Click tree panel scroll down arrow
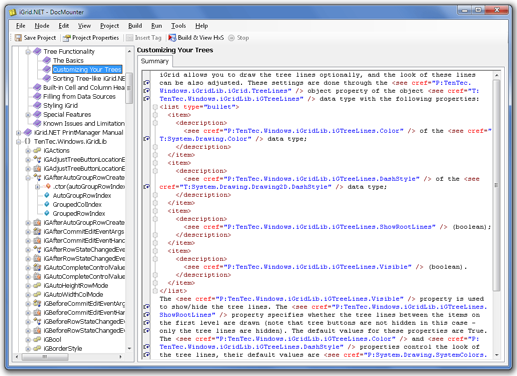517x376 pixels. [x=129, y=348]
